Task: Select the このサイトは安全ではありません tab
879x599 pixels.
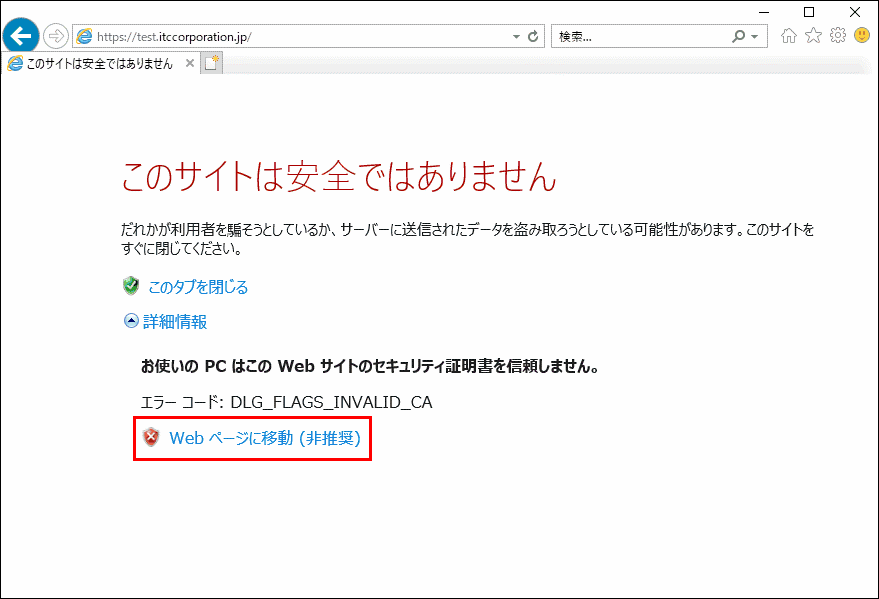Action: pos(100,64)
